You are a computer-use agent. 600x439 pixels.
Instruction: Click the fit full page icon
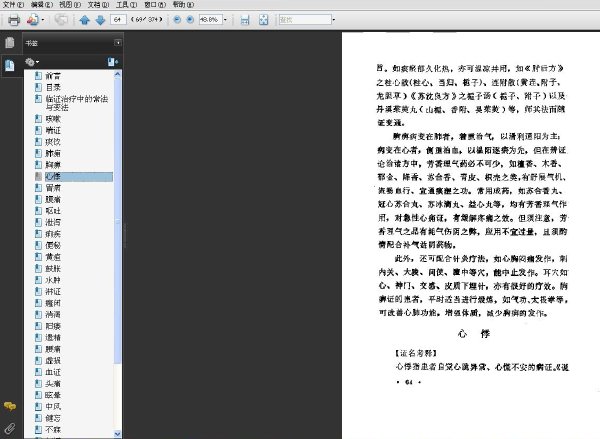(263, 20)
